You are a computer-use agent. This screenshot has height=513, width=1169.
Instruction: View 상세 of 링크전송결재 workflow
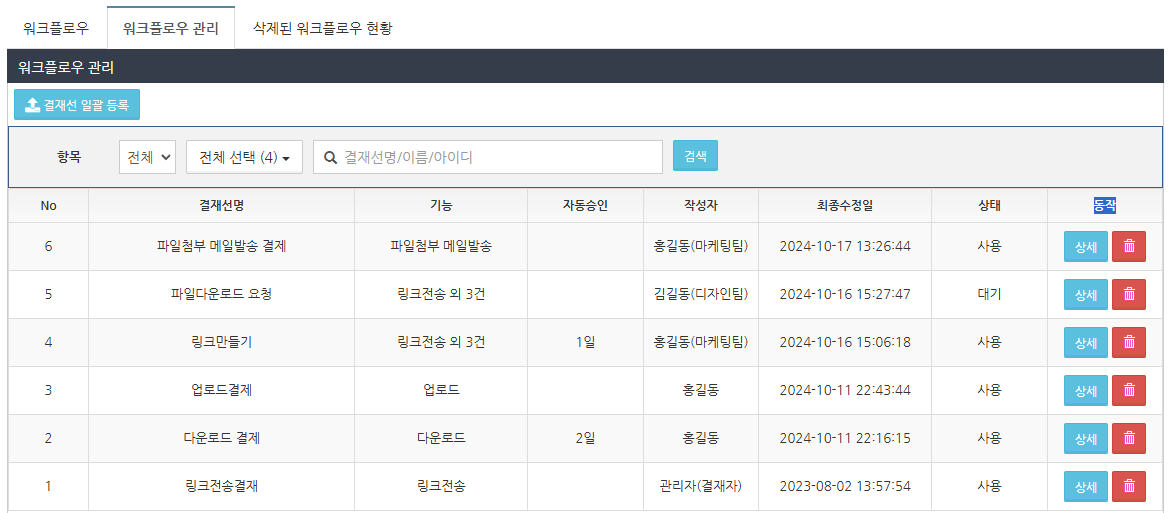click(1085, 486)
